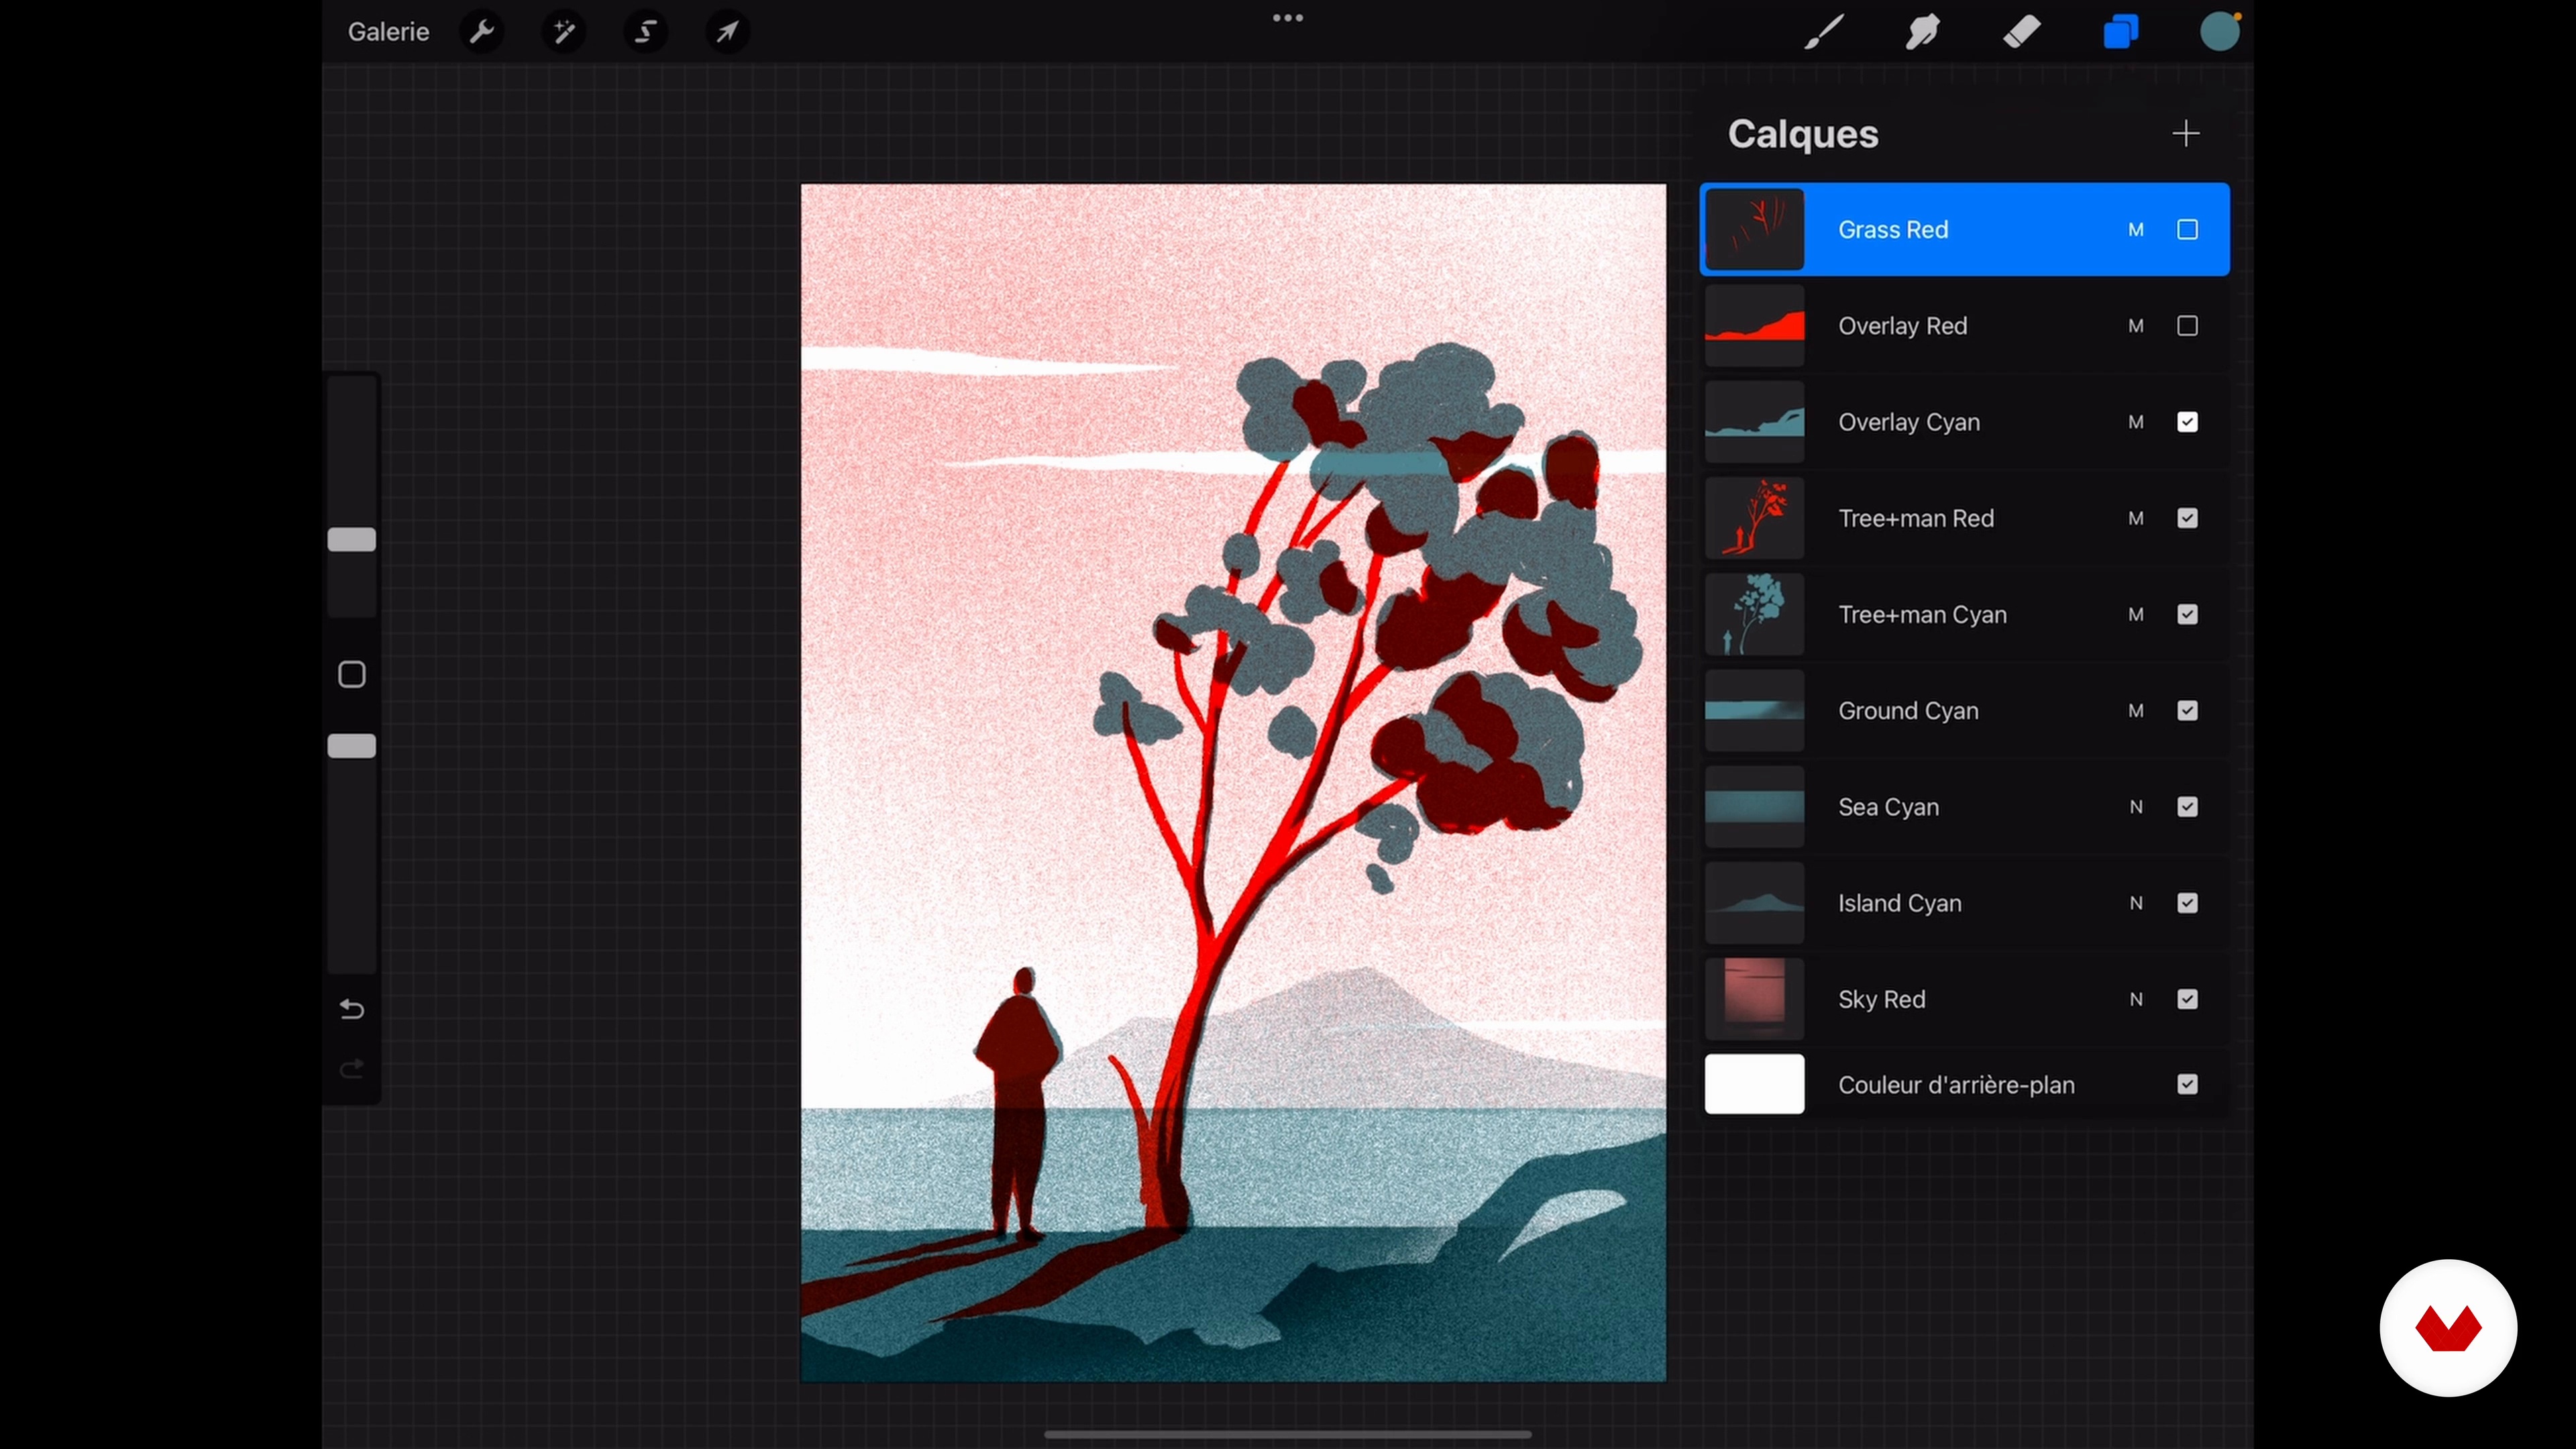The height and width of the screenshot is (1449, 2576).
Task: Hide the Island Cyan layer
Action: (2187, 903)
